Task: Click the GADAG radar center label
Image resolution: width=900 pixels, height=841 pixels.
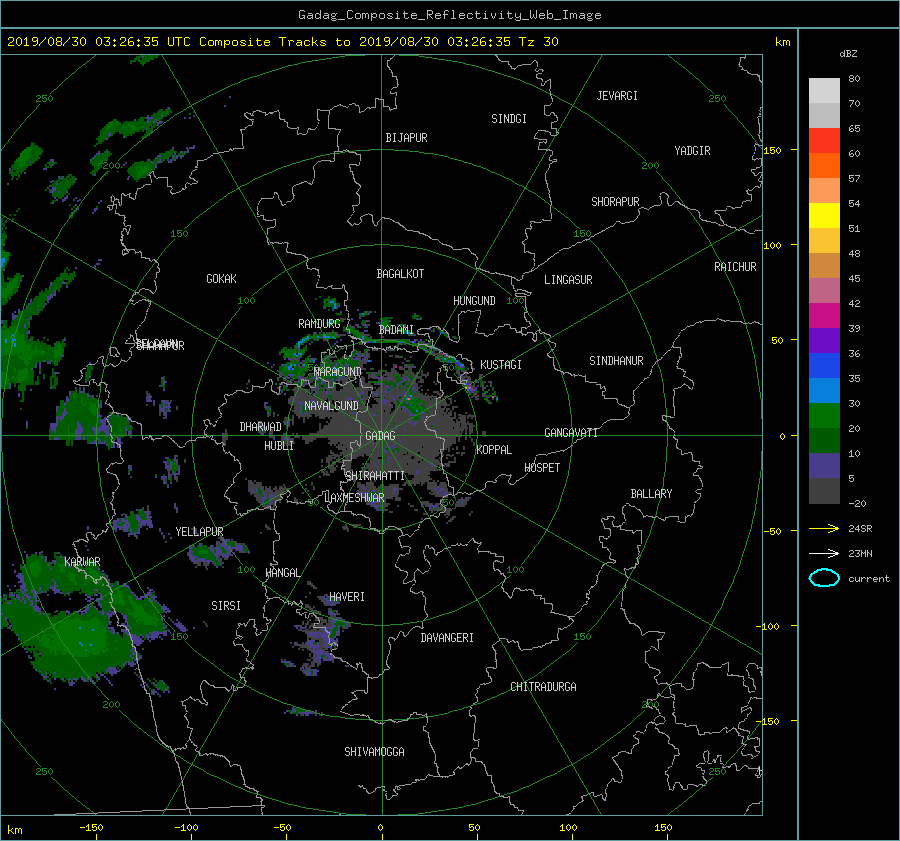Action: pyautogui.click(x=380, y=436)
